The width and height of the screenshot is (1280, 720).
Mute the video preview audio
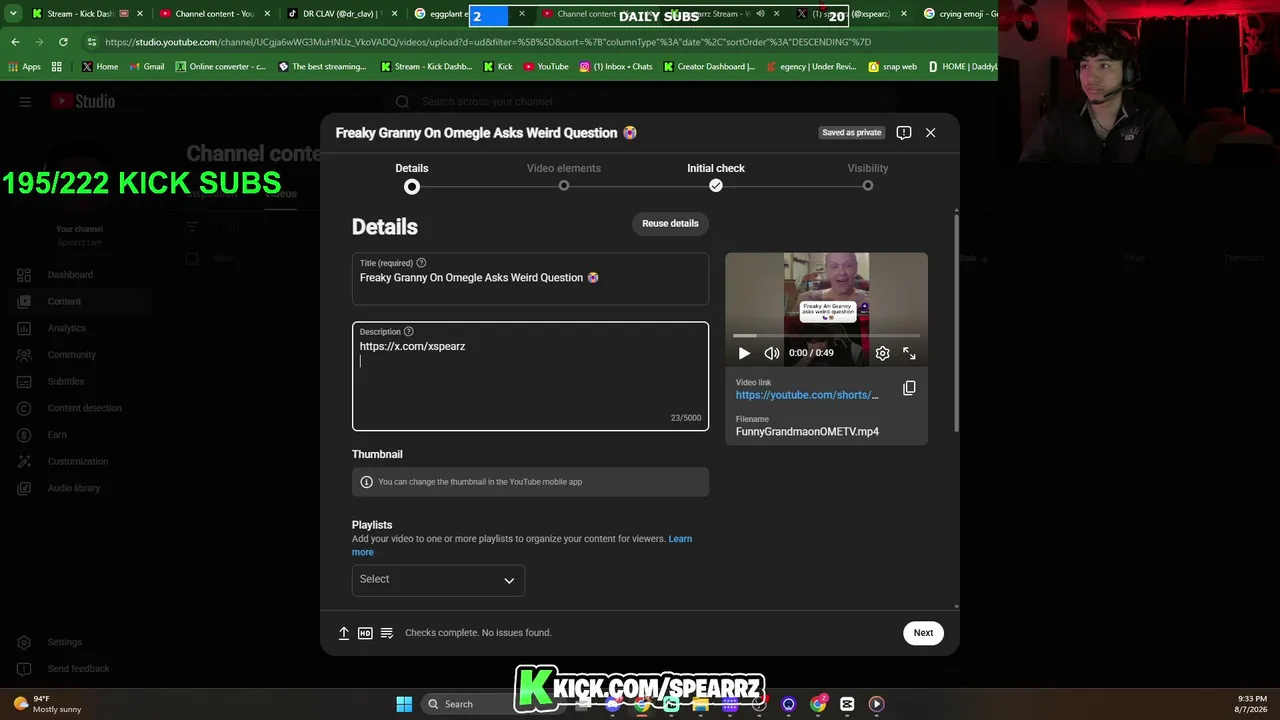click(772, 353)
